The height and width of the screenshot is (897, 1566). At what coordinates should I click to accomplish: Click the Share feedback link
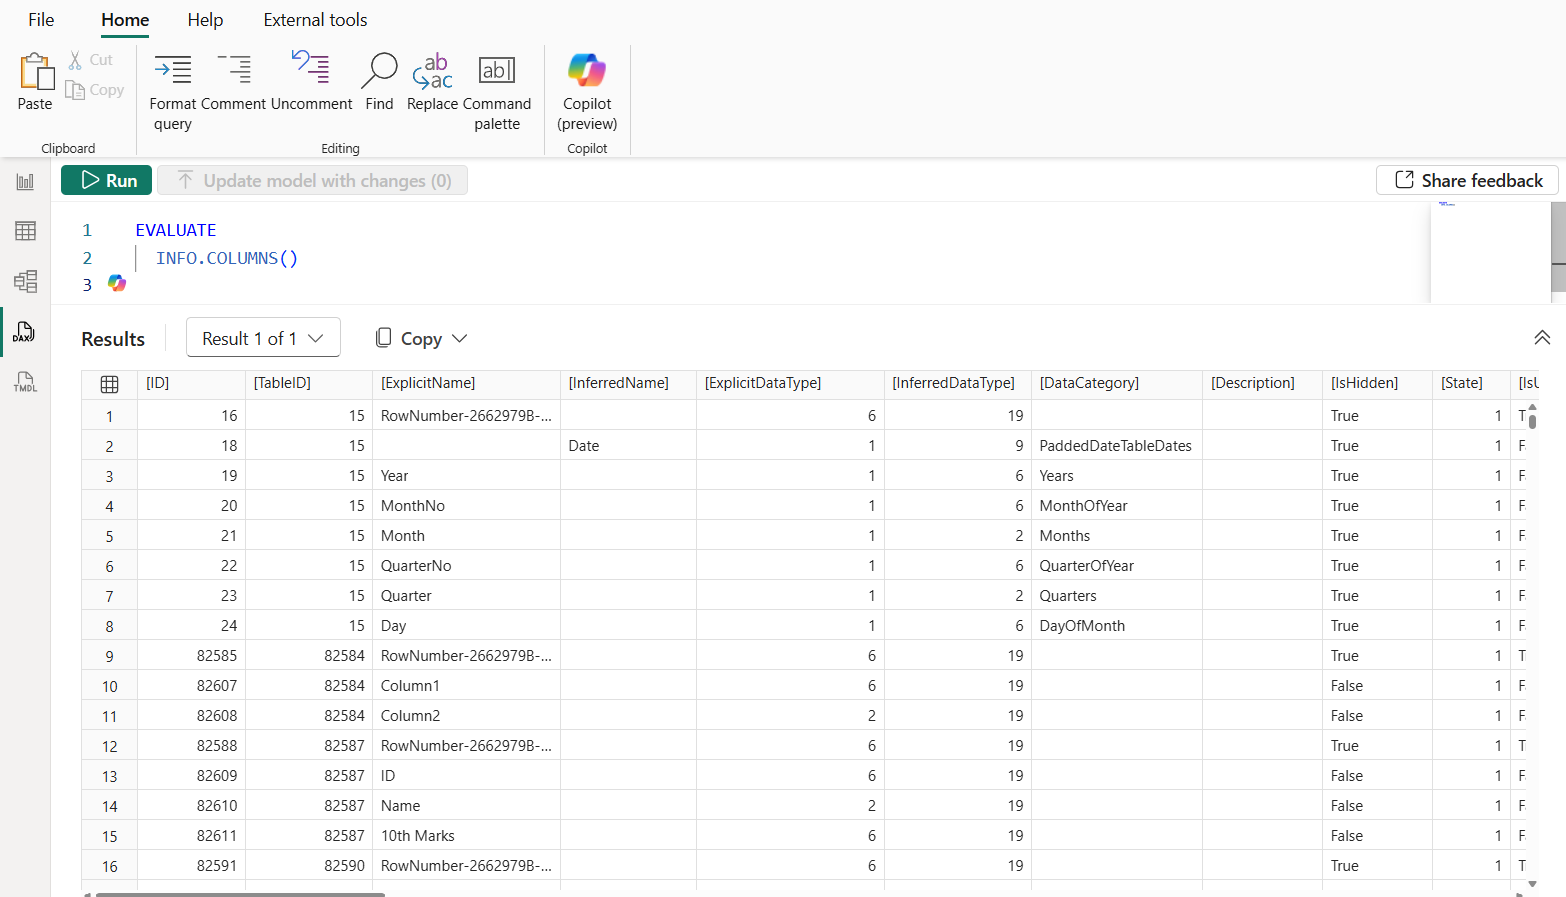coord(1467,180)
